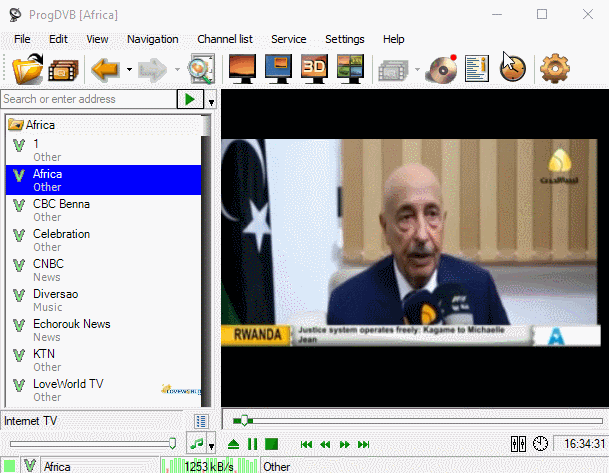The height and width of the screenshot is (473, 609).
Task: Open the Service menu
Action: click(289, 39)
